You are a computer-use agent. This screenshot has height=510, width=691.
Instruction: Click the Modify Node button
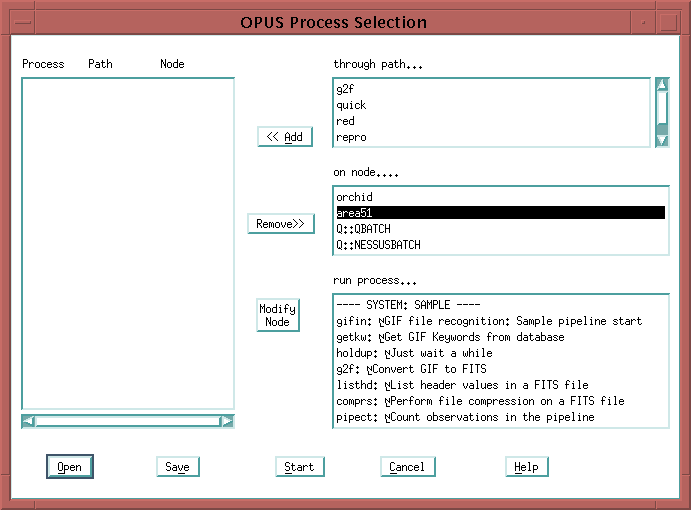(278, 315)
